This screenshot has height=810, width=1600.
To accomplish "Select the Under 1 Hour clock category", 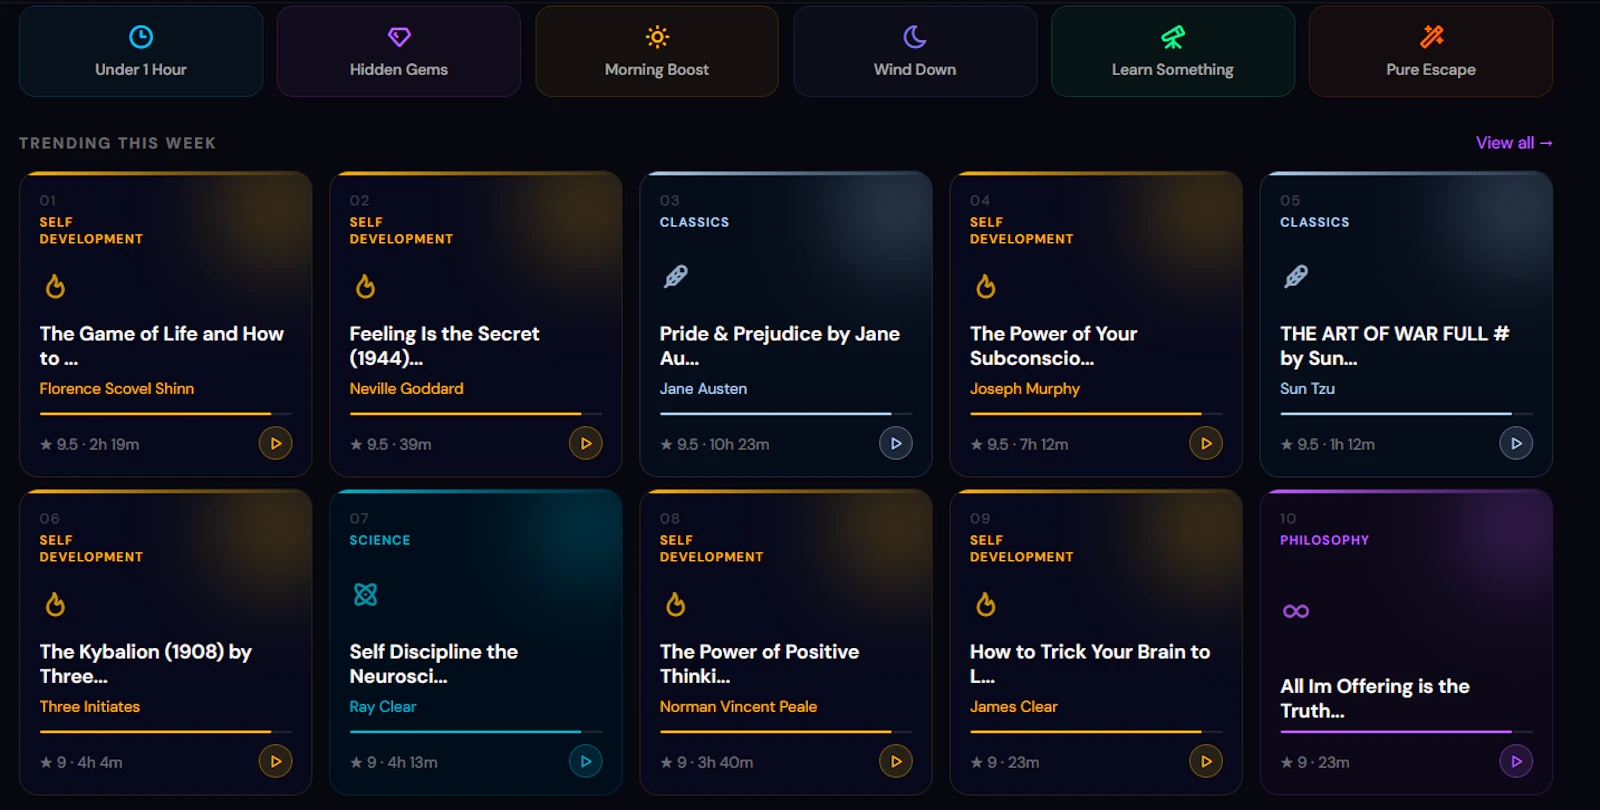I will (x=141, y=51).
